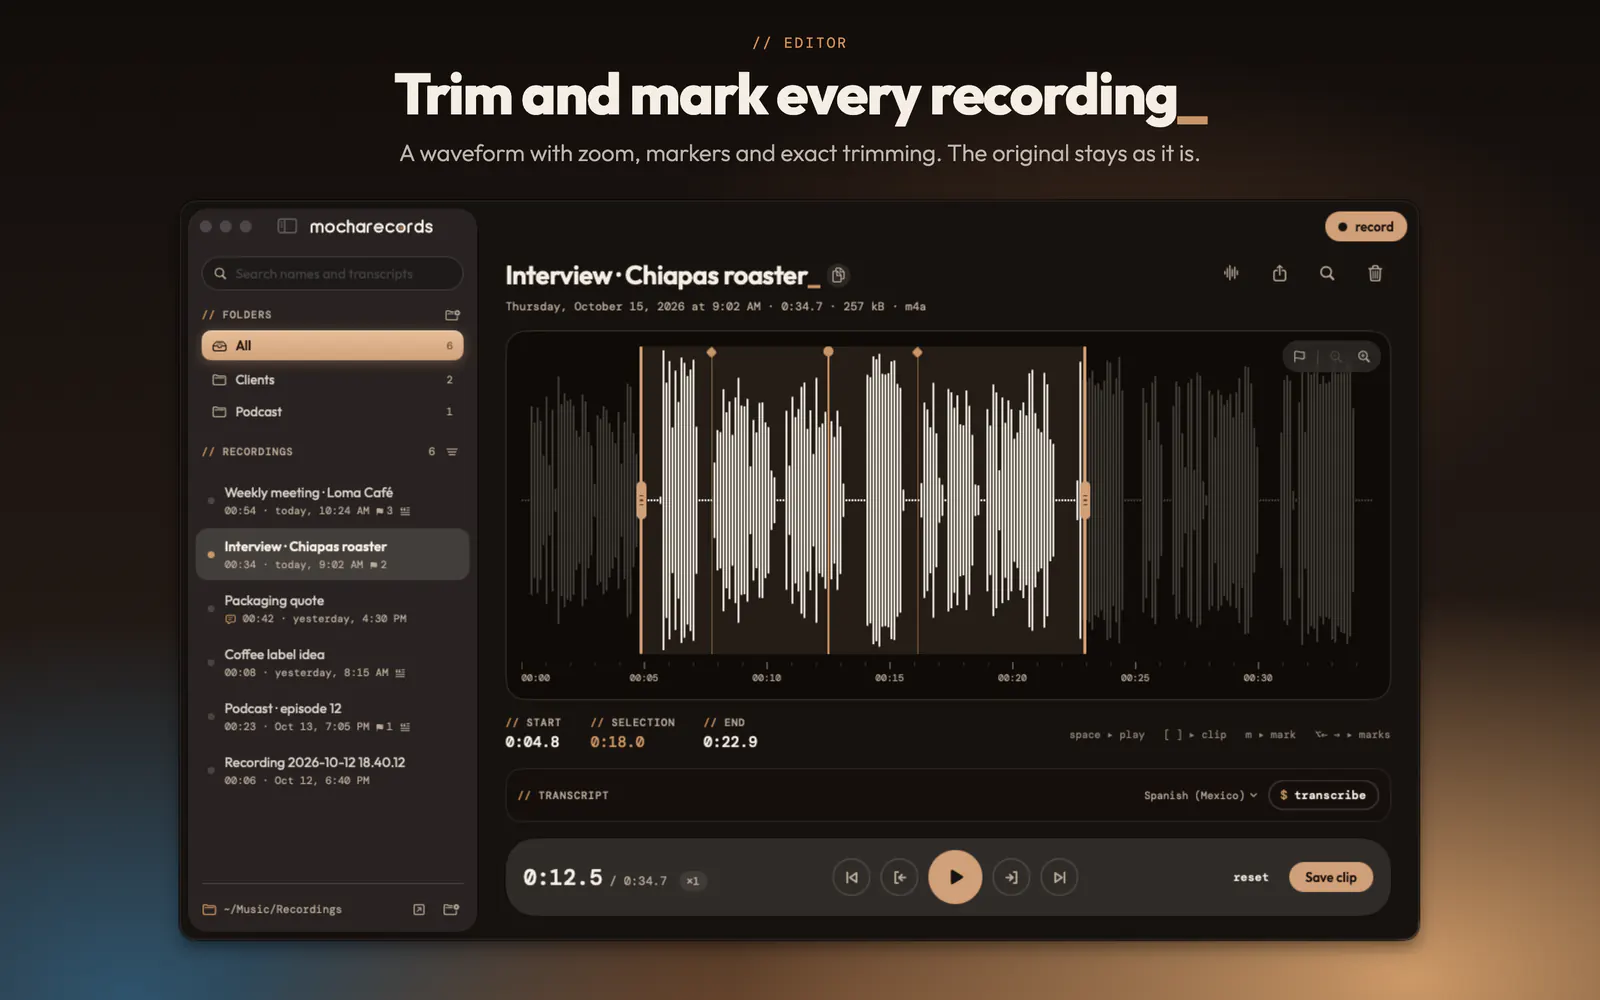Delete recording with the trash icon
1600x1000 pixels.
1375,273
